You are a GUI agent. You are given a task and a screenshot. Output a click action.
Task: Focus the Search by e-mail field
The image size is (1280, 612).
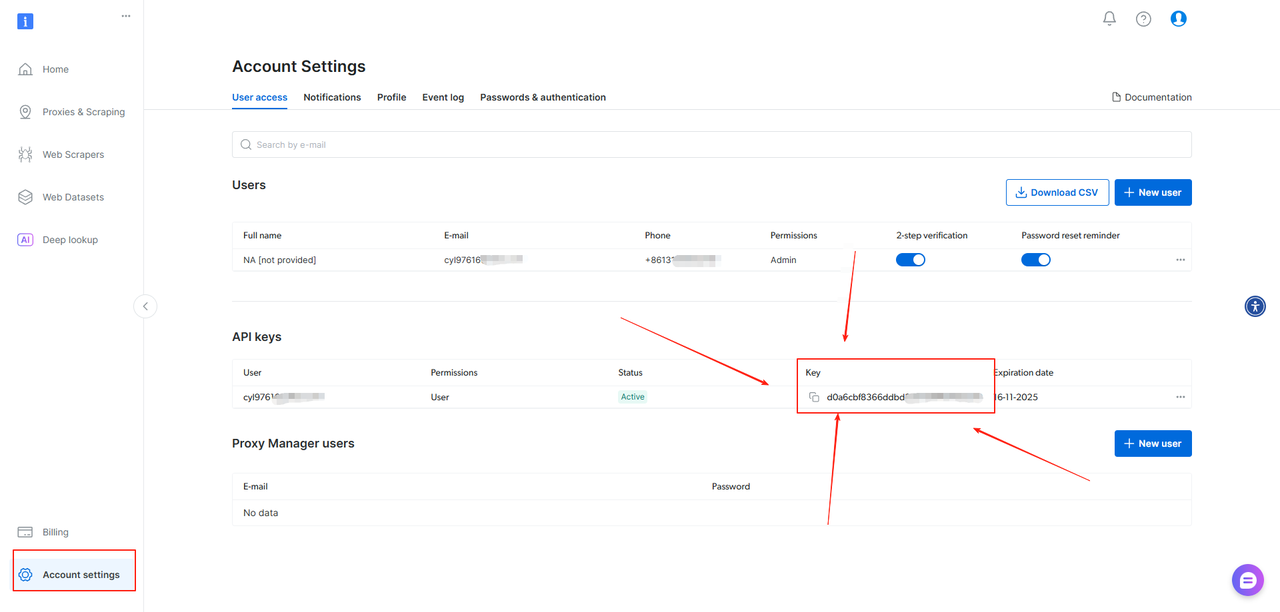click(712, 144)
